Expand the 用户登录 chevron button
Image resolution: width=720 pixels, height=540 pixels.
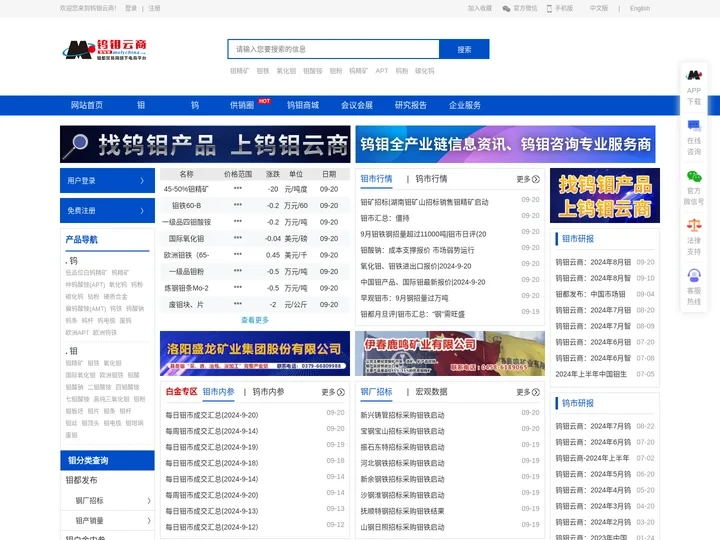click(x=107, y=180)
